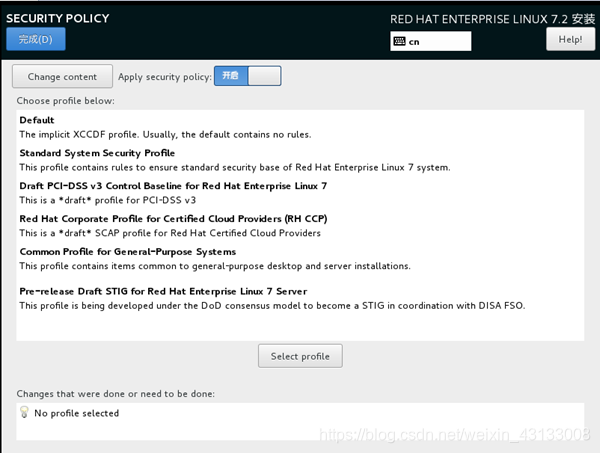Click the No profile selected message row
Viewport: 600px width, 453px height.
300,413
